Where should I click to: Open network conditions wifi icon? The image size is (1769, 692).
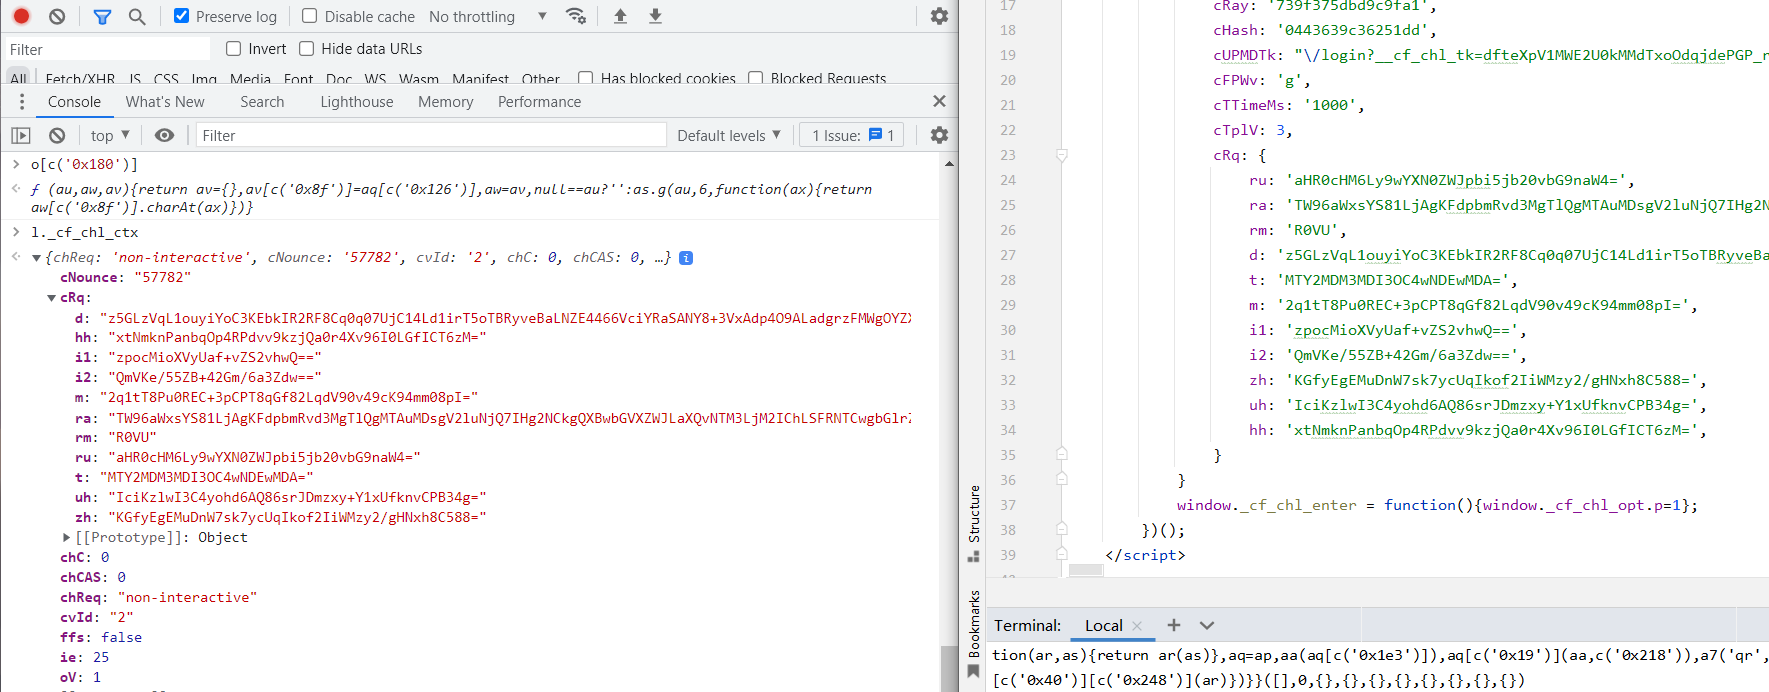click(x=576, y=16)
